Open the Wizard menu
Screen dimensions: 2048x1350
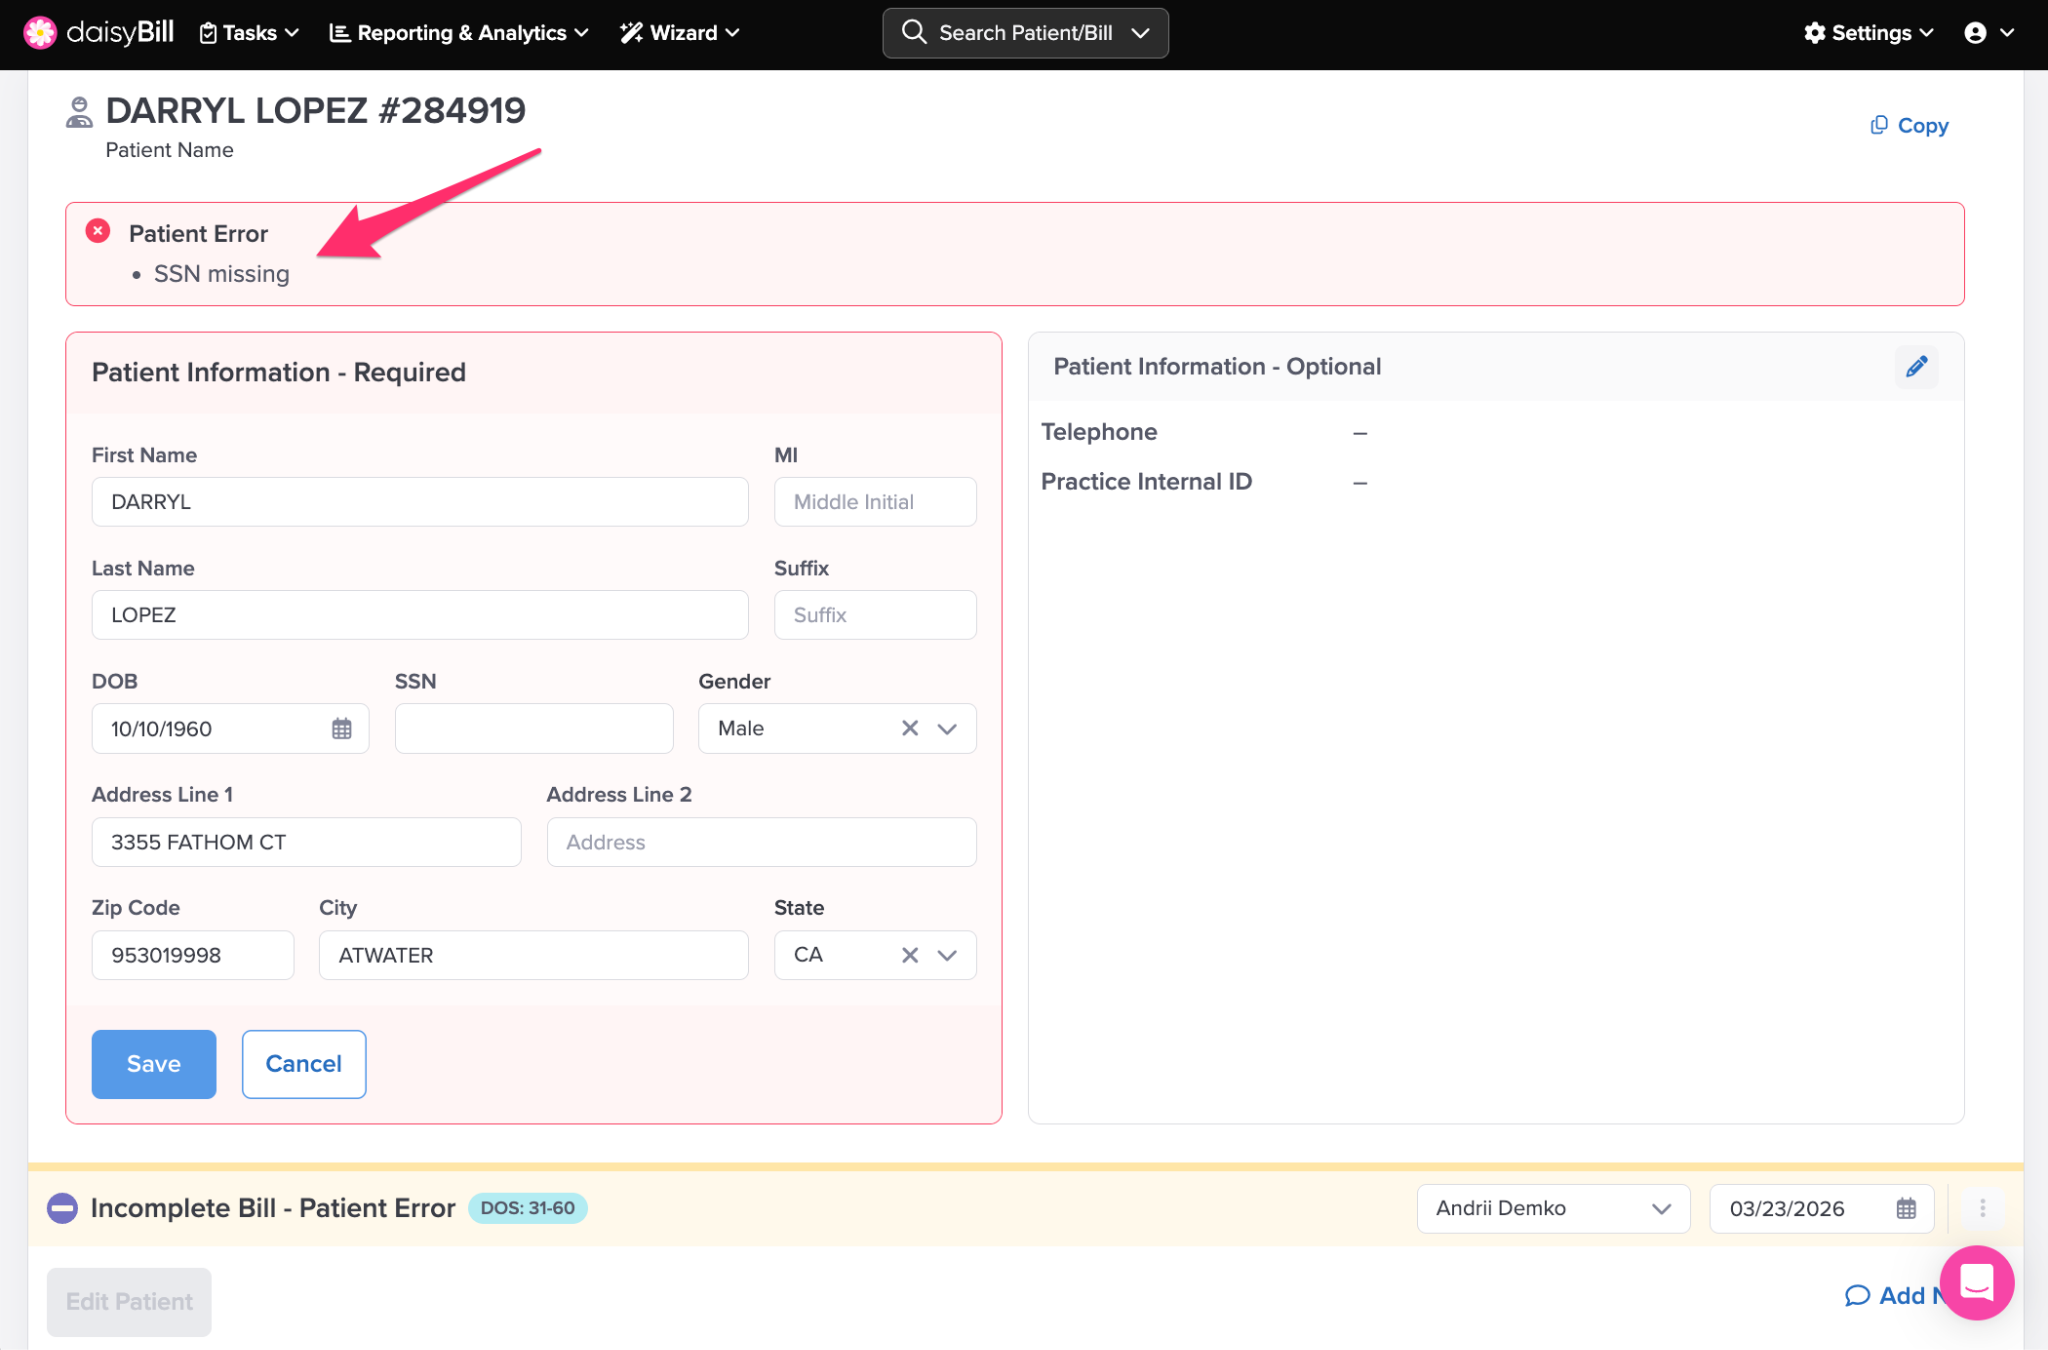point(680,33)
